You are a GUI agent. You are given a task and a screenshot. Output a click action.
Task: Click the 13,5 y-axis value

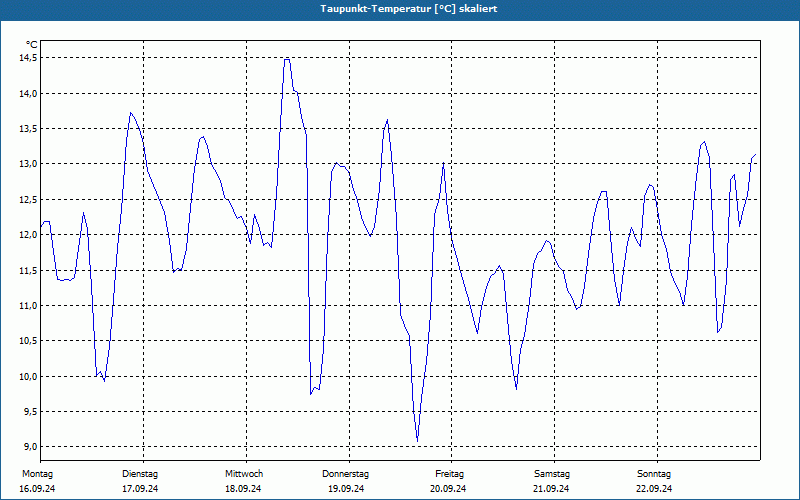click(x=28, y=129)
